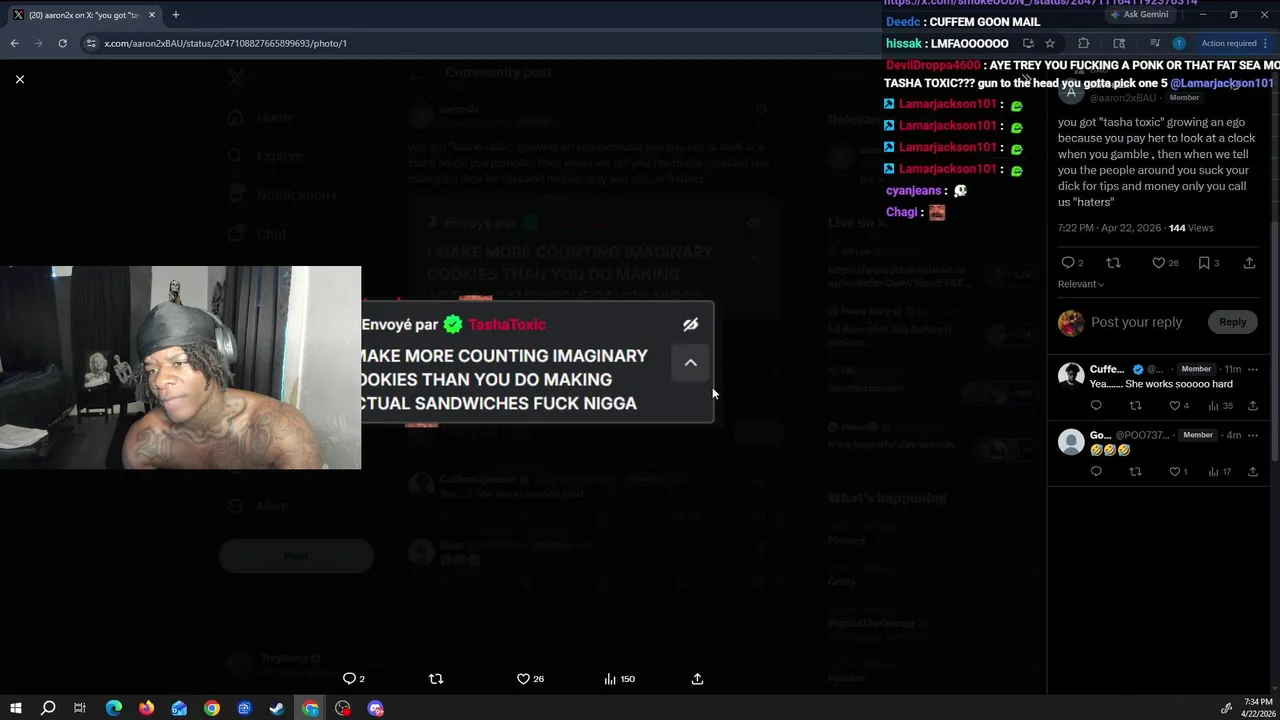Share the photo from the bottom bar
The width and height of the screenshot is (1280, 720).
(x=697, y=678)
